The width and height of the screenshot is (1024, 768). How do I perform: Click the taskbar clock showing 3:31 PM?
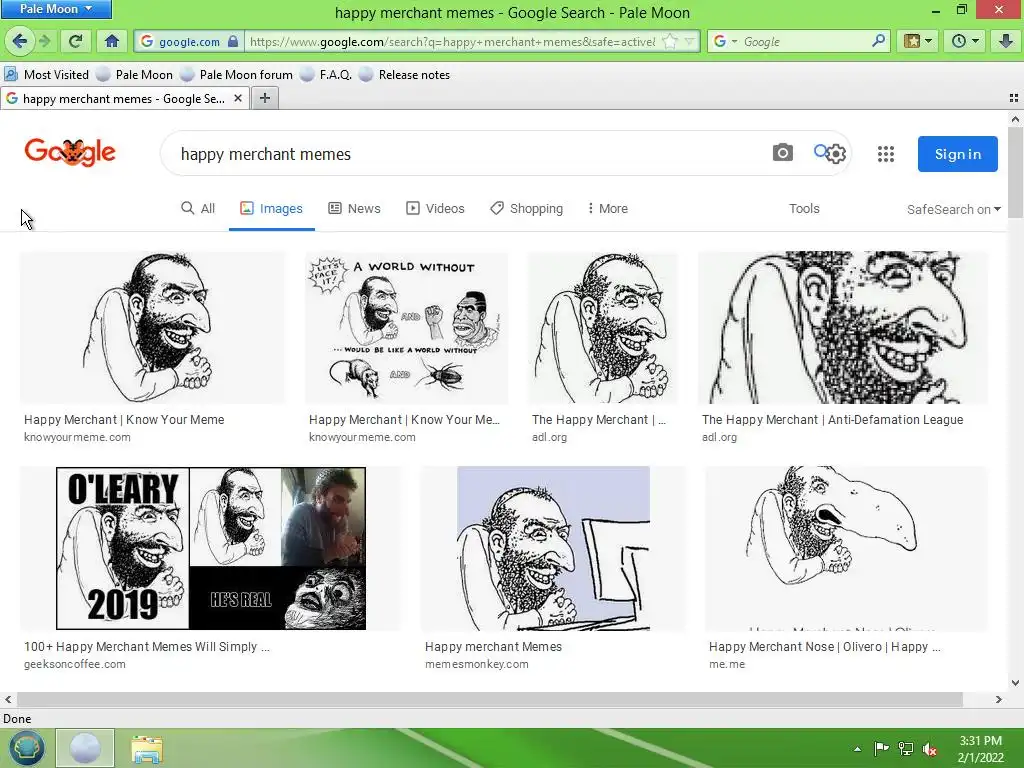(980, 749)
